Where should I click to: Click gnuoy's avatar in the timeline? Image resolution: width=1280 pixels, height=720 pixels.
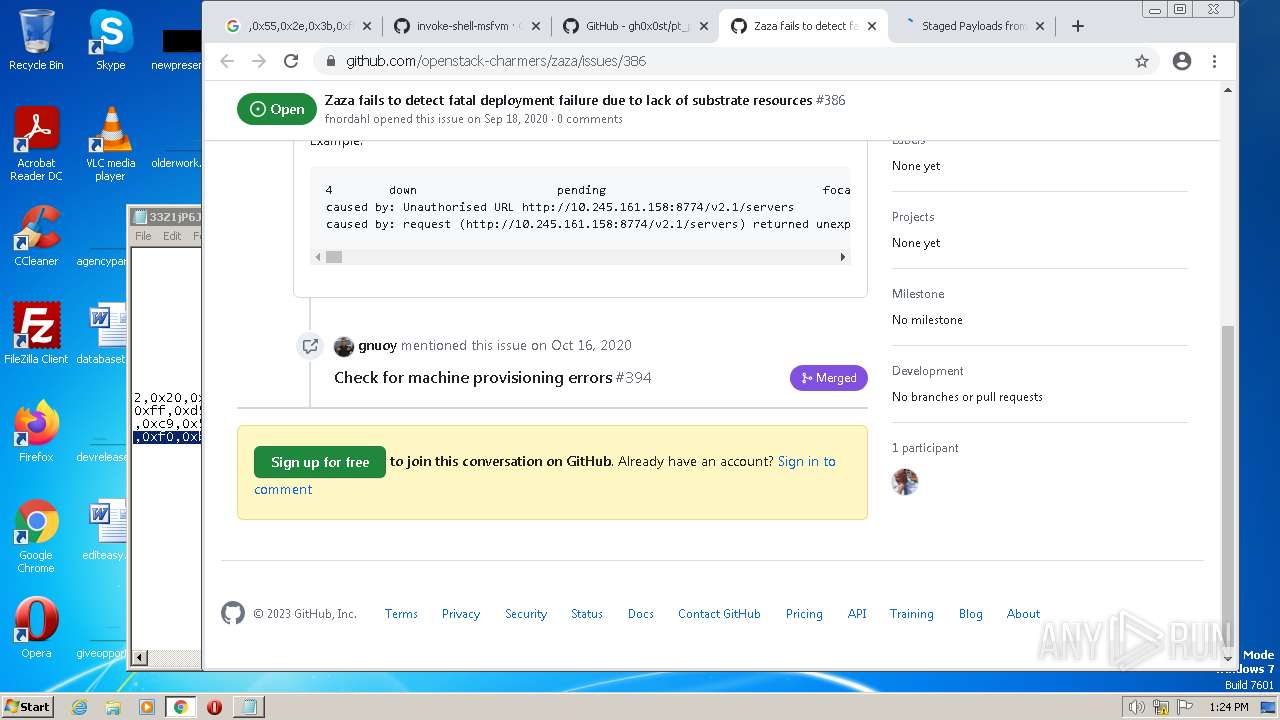[343, 346]
